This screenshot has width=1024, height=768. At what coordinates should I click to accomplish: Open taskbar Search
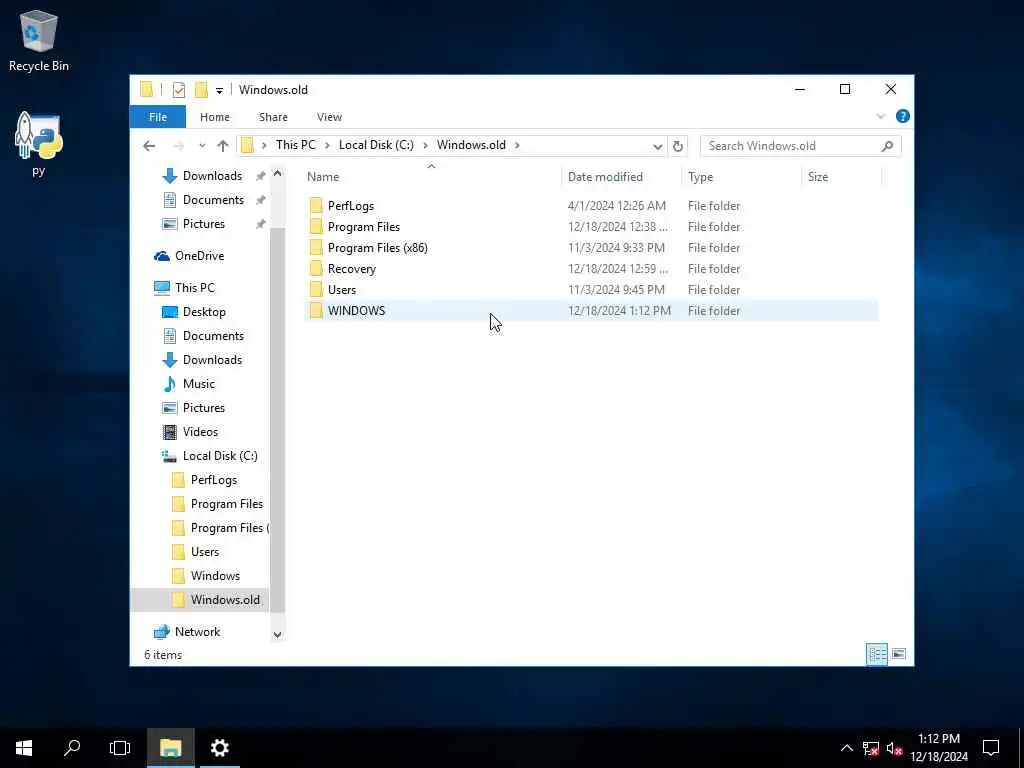[72, 748]
